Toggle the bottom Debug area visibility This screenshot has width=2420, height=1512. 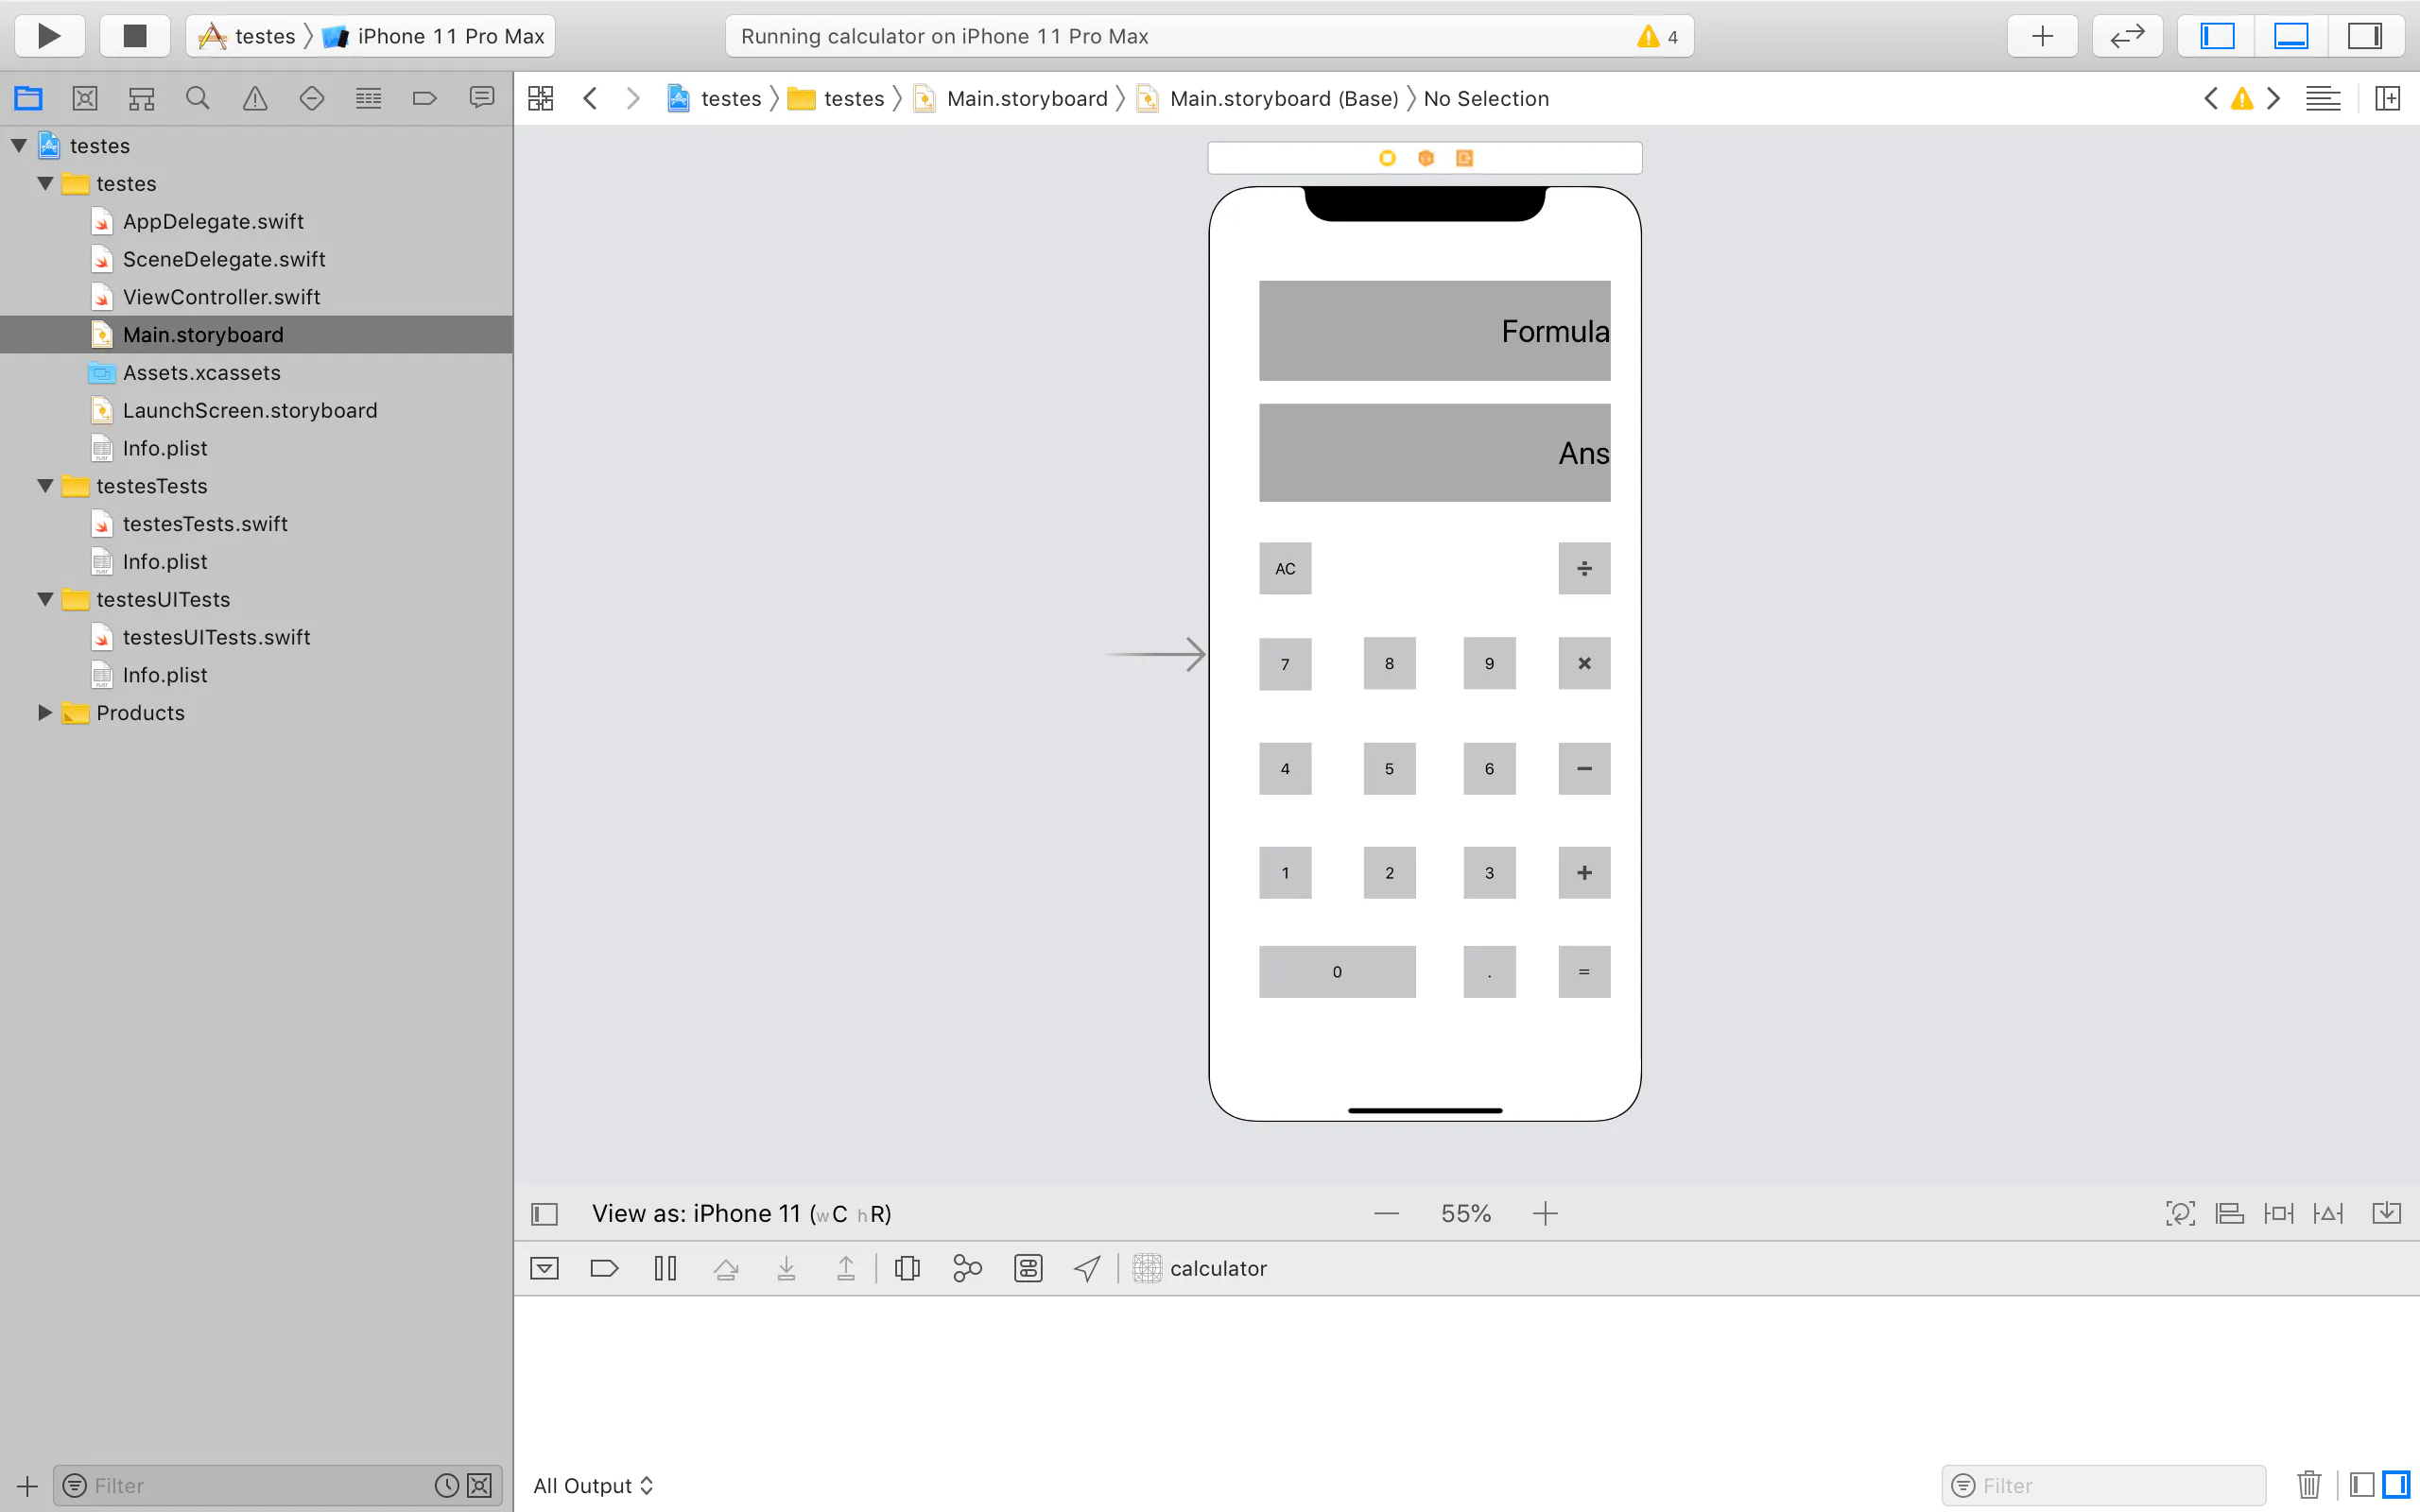[x=2291, y=36]
